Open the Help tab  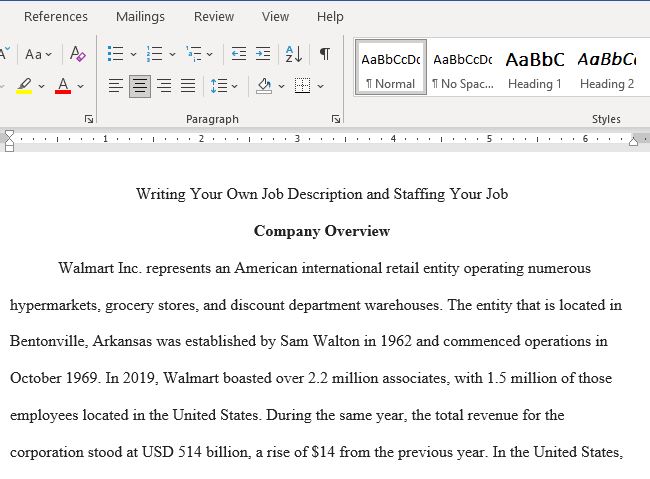point(330,17)
